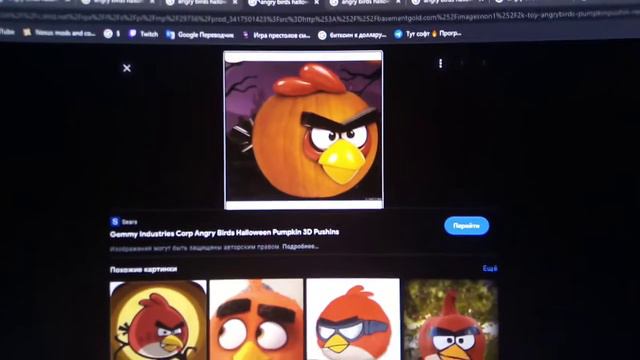Click the large pumpkin Angry Bird image
Screen dimensions: 640x360
click(304, 130)
